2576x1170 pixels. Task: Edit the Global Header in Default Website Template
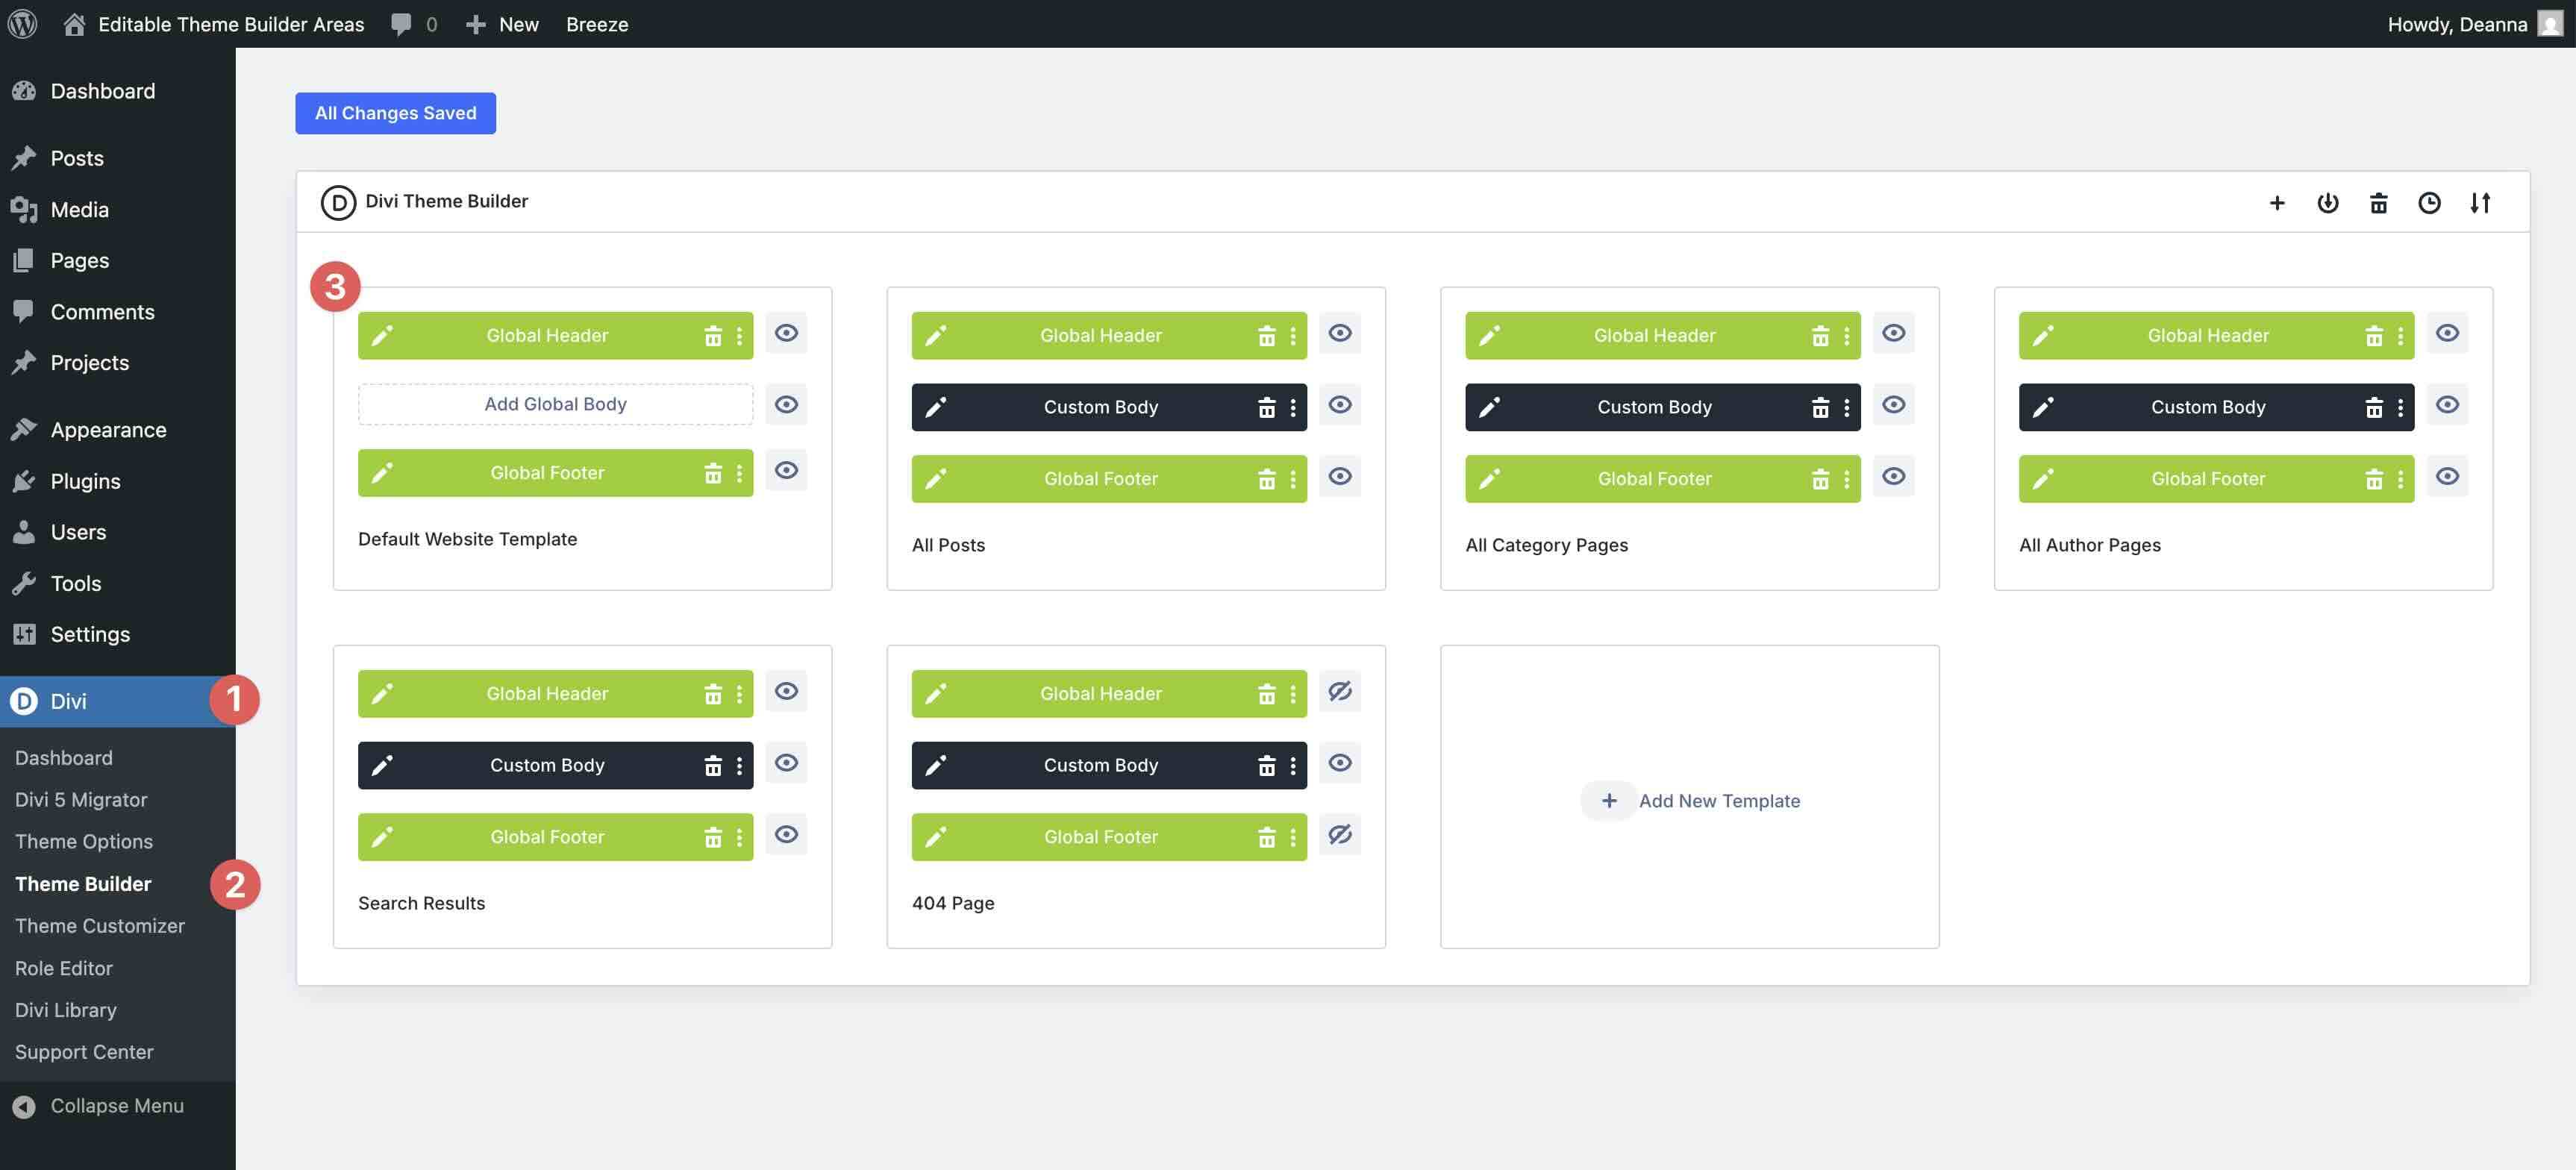[382, 335]
